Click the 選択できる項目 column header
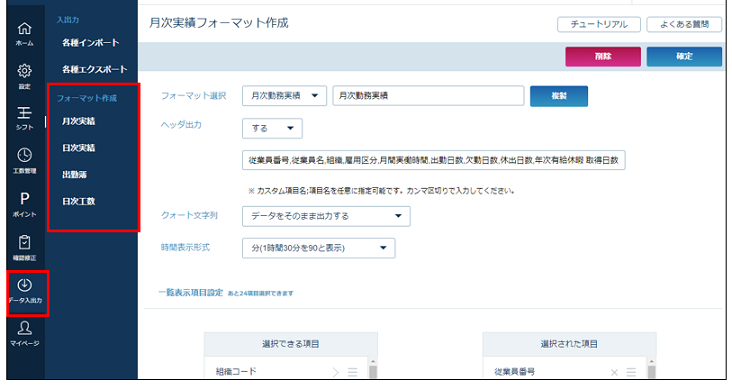This screenshot has height=390, width=732. [290, 344]
